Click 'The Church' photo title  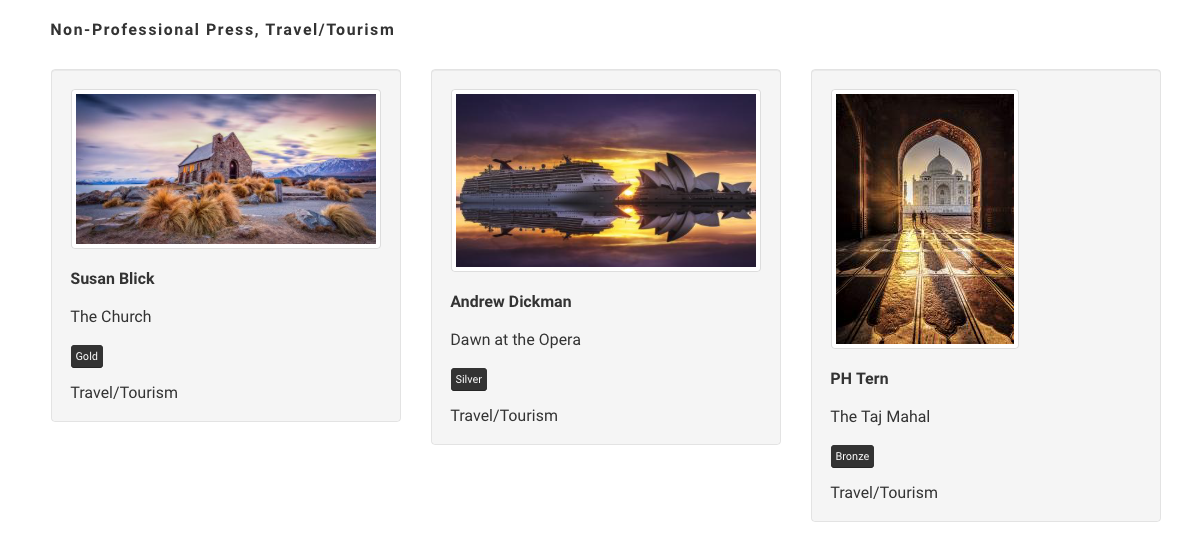[x=110, y=316]
